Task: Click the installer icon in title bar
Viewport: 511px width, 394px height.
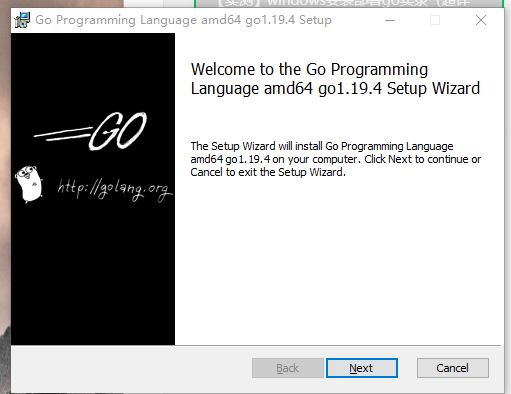Action: click(x=22, y=20)
